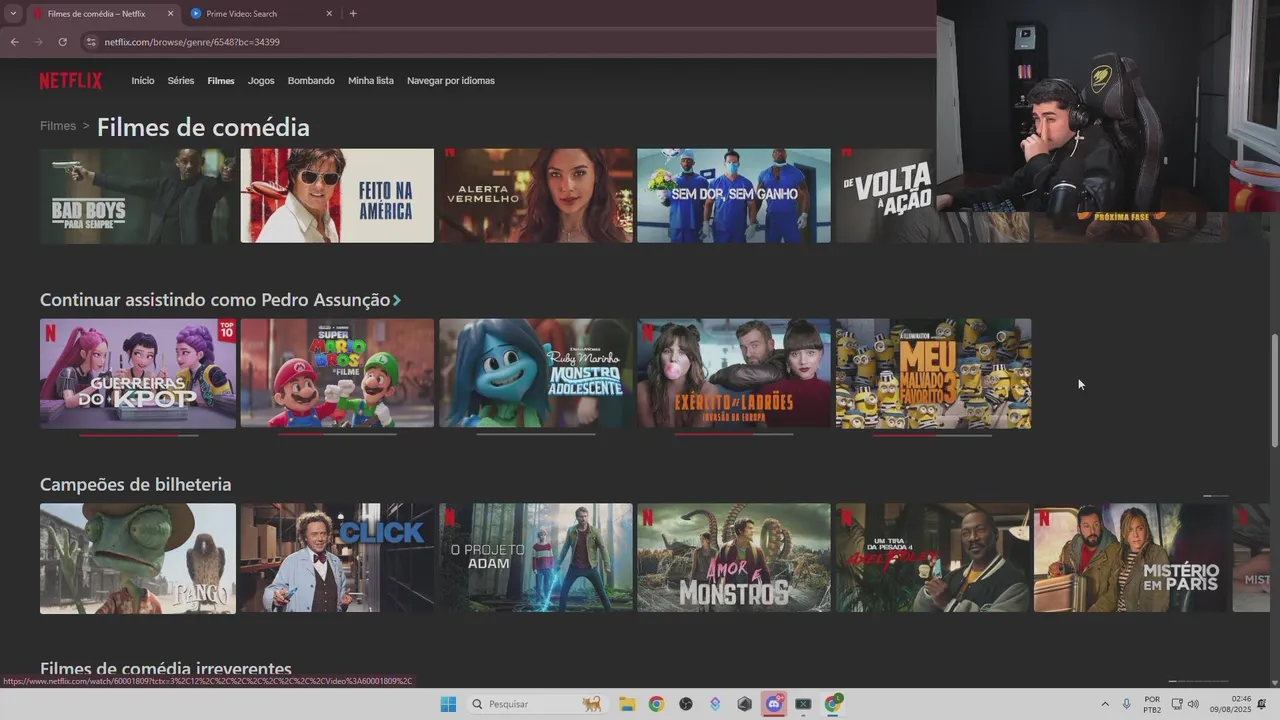Viewport: 1280px width, 720px height.
Task: Click the address bar URL field
Action: (x=500, y=42)
